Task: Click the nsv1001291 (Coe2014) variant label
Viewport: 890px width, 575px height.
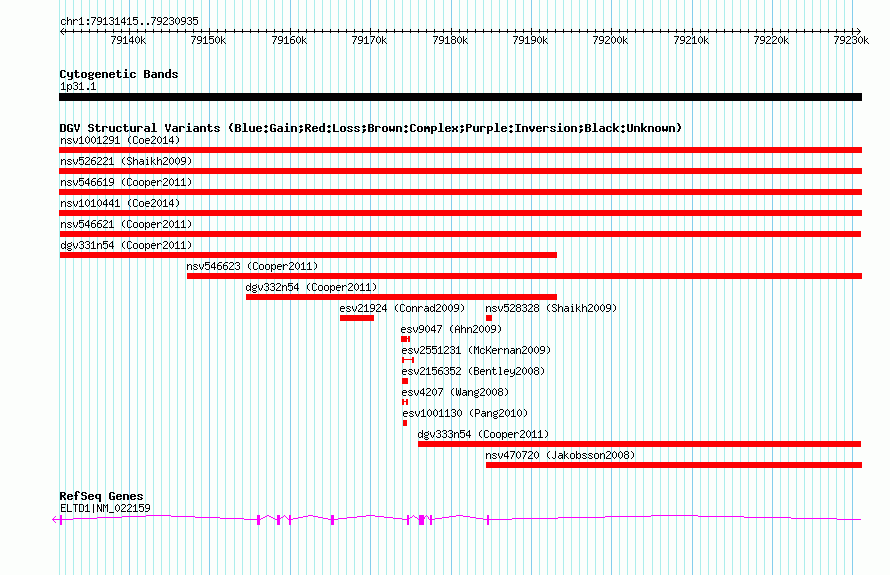Action: [106, 140]
